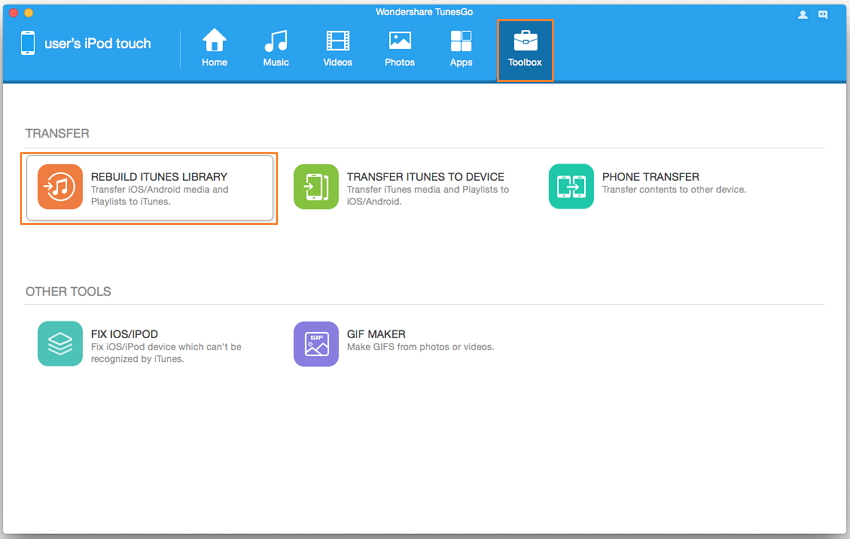Screen dimensions: 850x539
Task: Open the user account icon in title bar
Action: pyautogui.click(x=803, y=14)
